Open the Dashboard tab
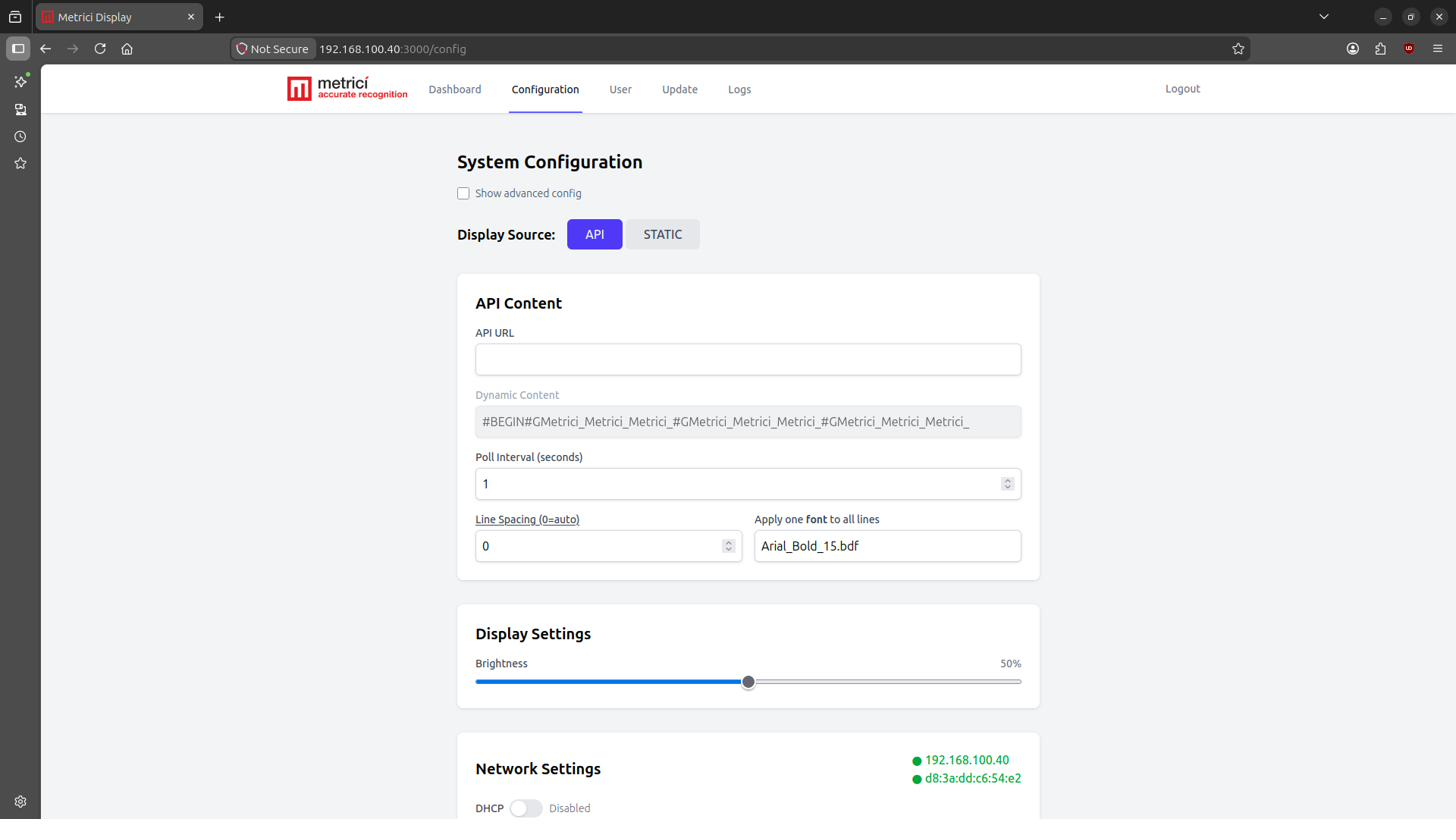The width and height of the screenshot is (1456, 840). click(455, 90)
